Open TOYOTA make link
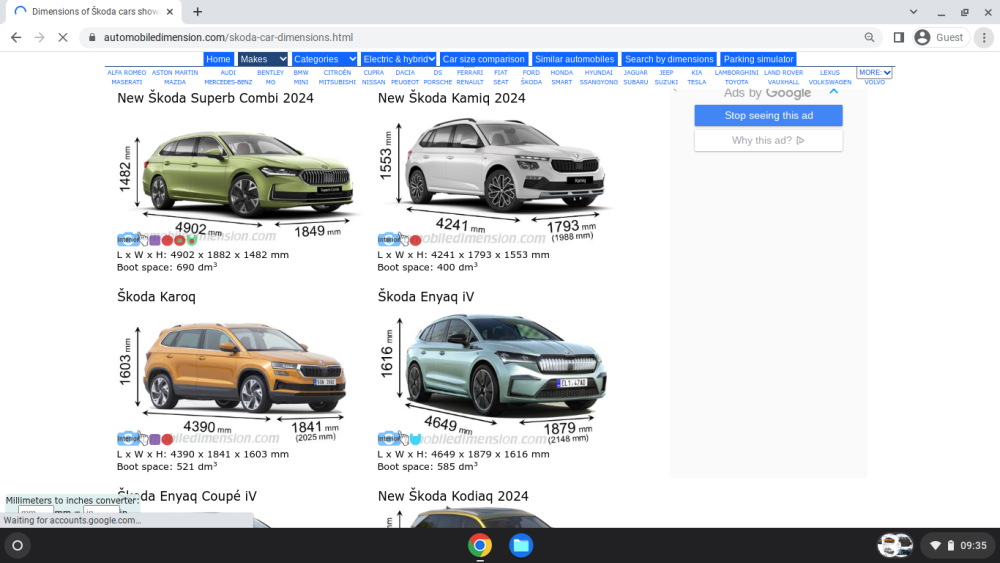 pyautogui.click(x=736, y=82)
